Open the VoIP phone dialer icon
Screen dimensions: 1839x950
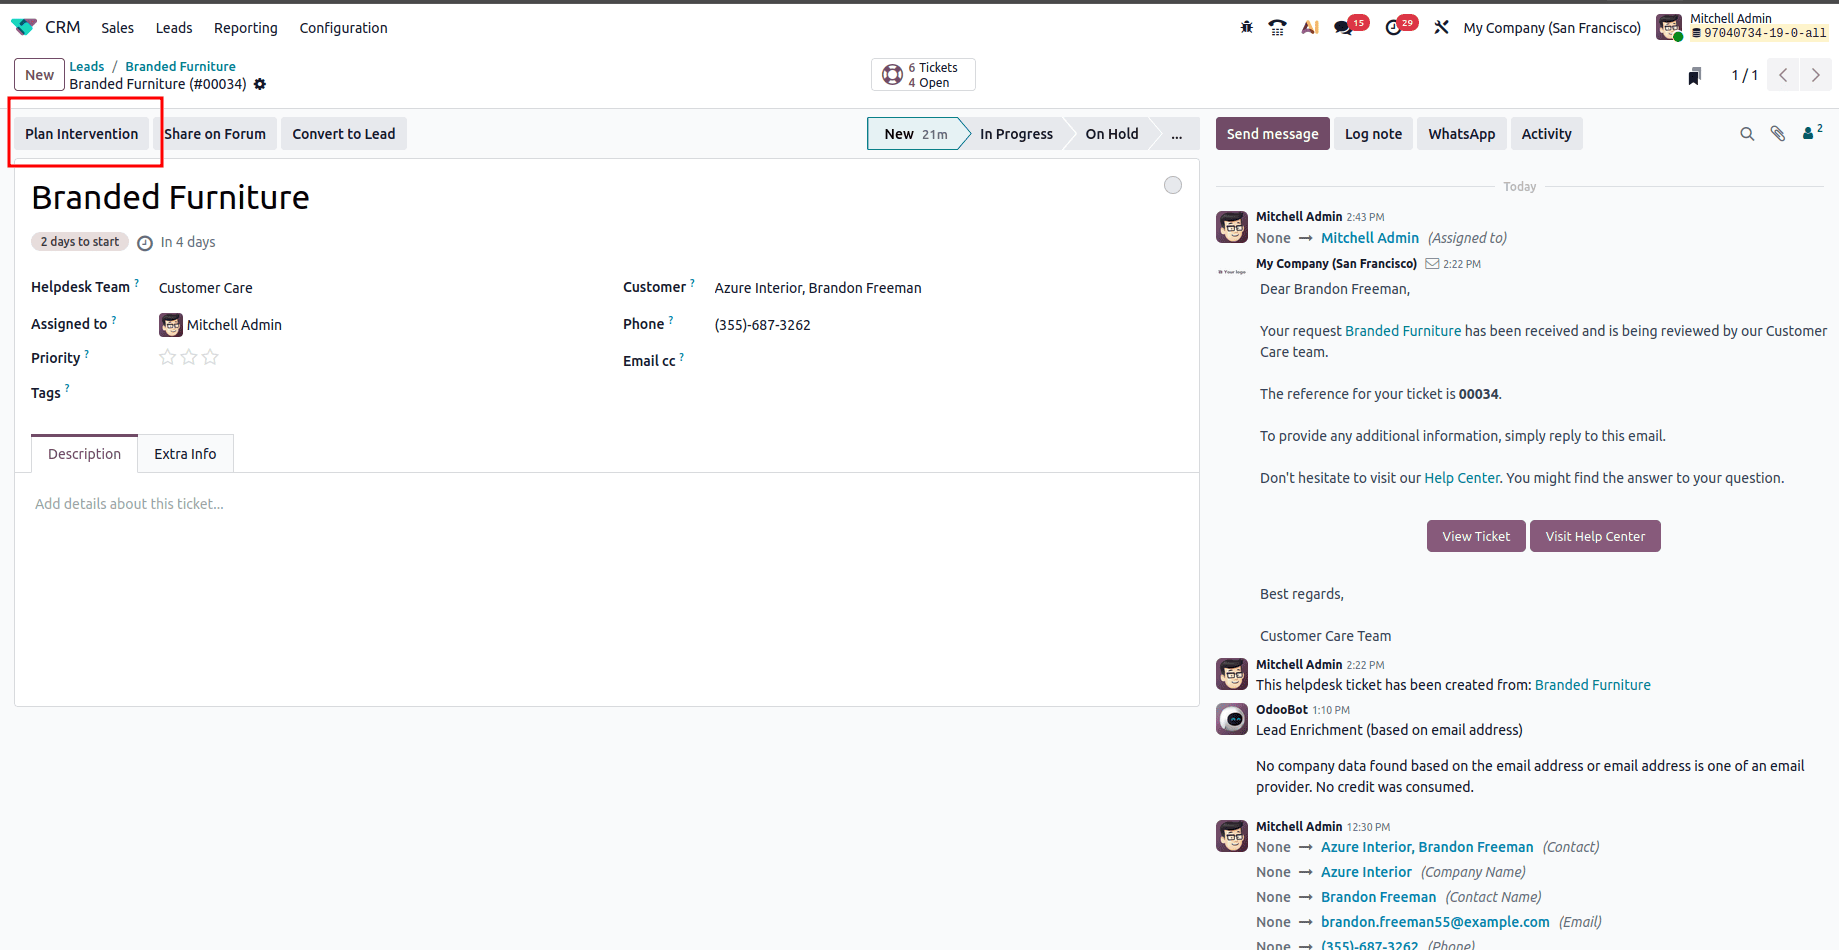coord(1277,27)
